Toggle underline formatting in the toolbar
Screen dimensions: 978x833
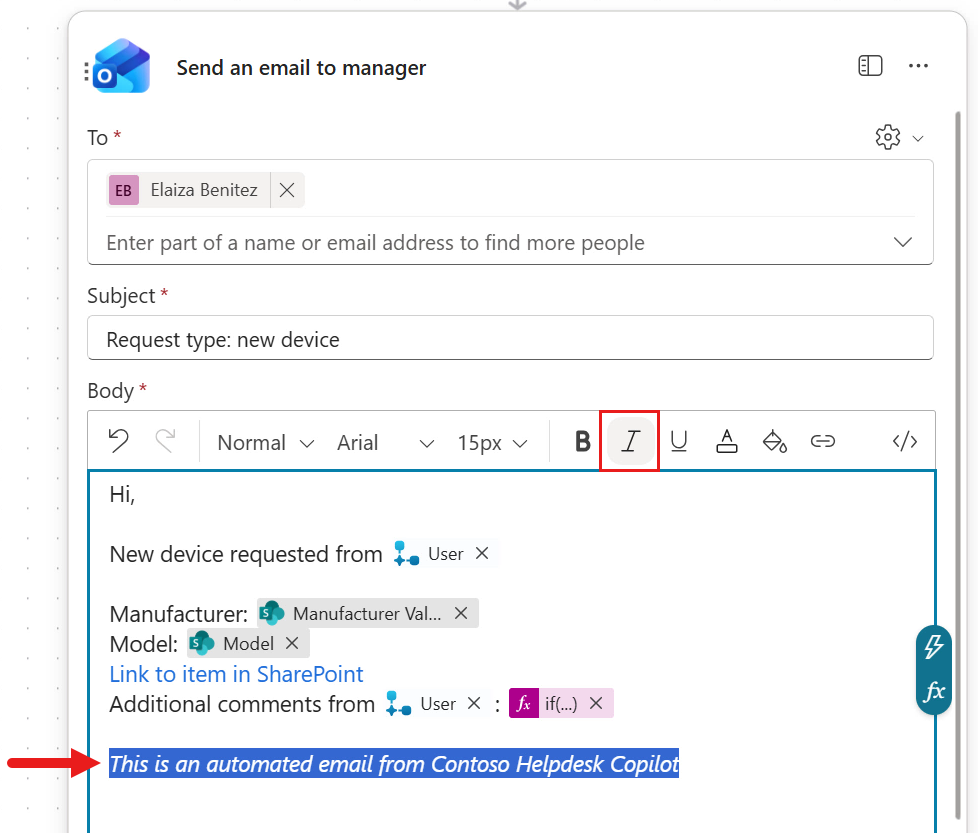coord(679,441)
